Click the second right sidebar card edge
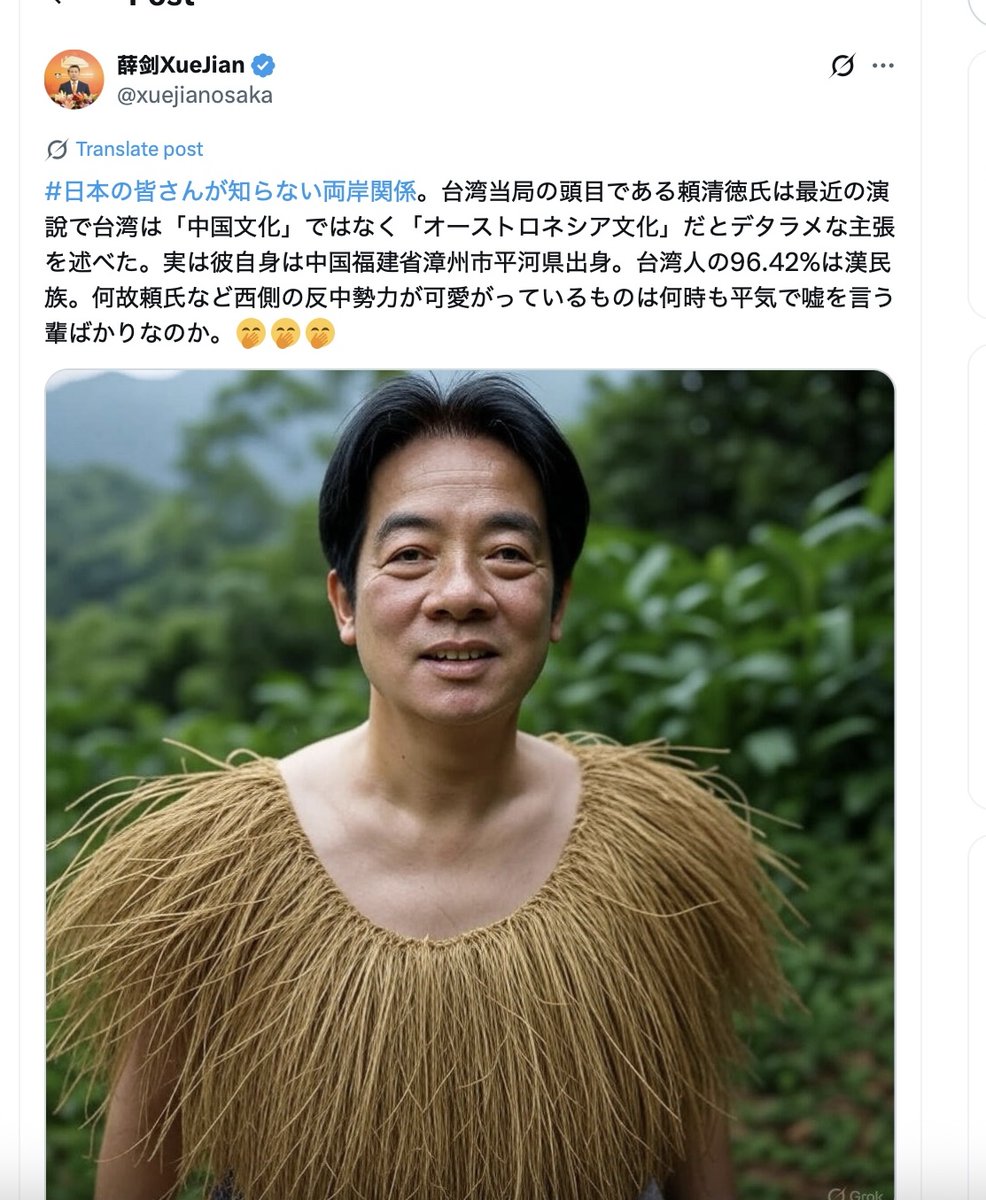The image size is (986, 1200). click(977, 580)
